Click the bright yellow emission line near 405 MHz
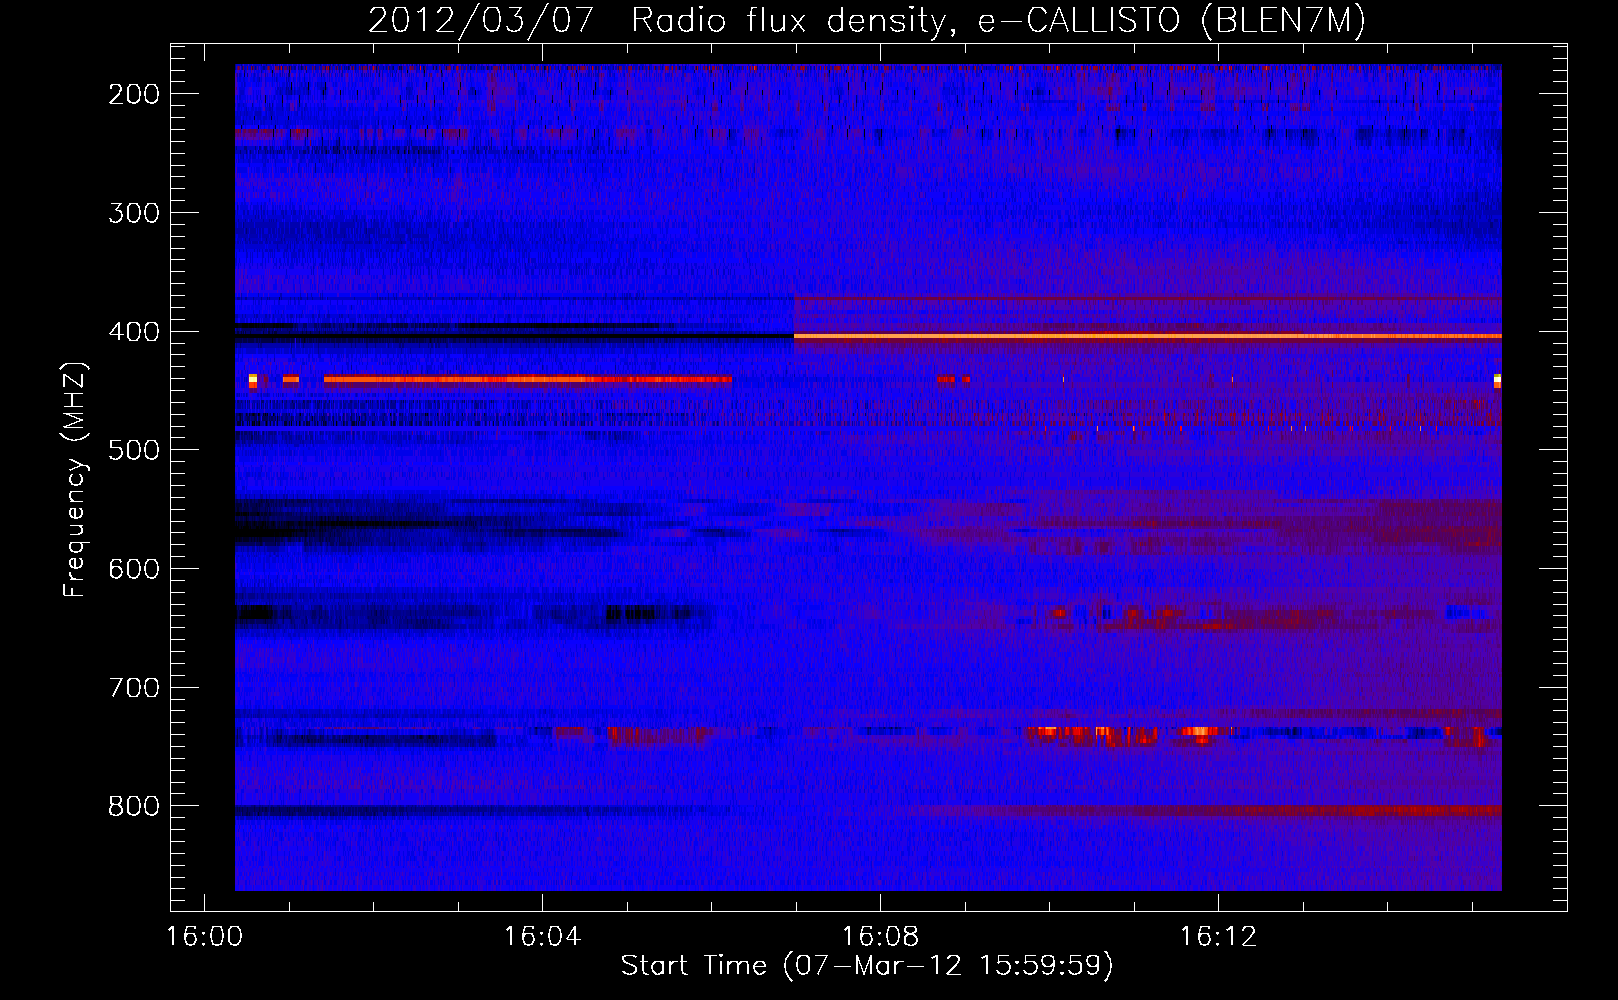The image size is (1618, 1000). 1148,337
